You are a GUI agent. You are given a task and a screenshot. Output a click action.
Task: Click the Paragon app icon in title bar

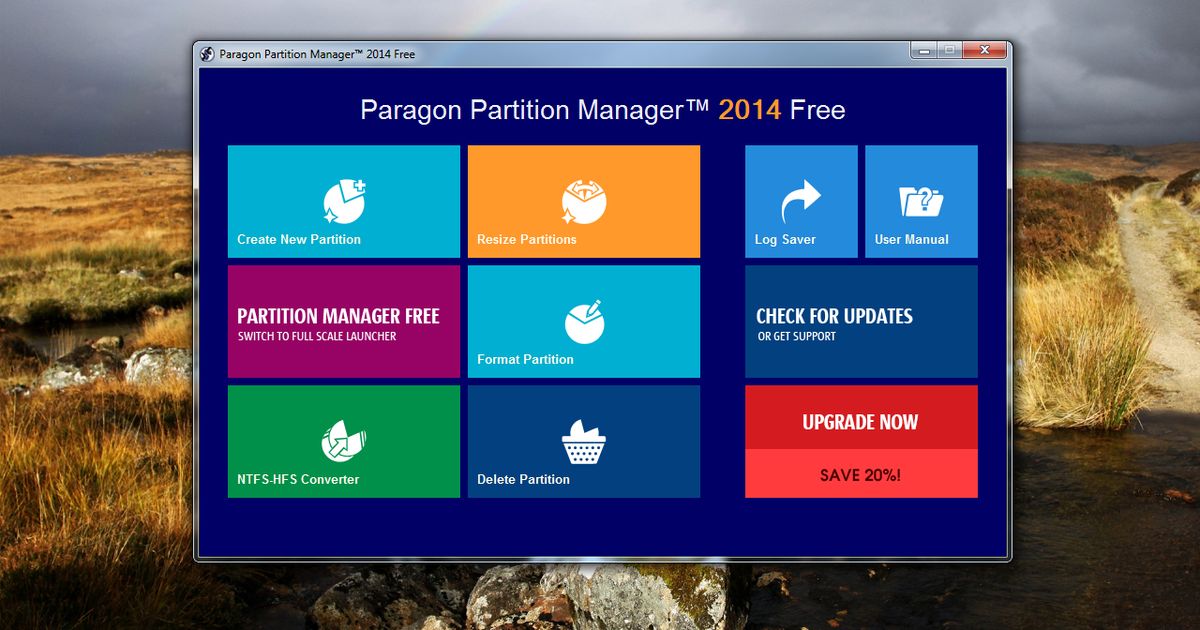point(207,54)
